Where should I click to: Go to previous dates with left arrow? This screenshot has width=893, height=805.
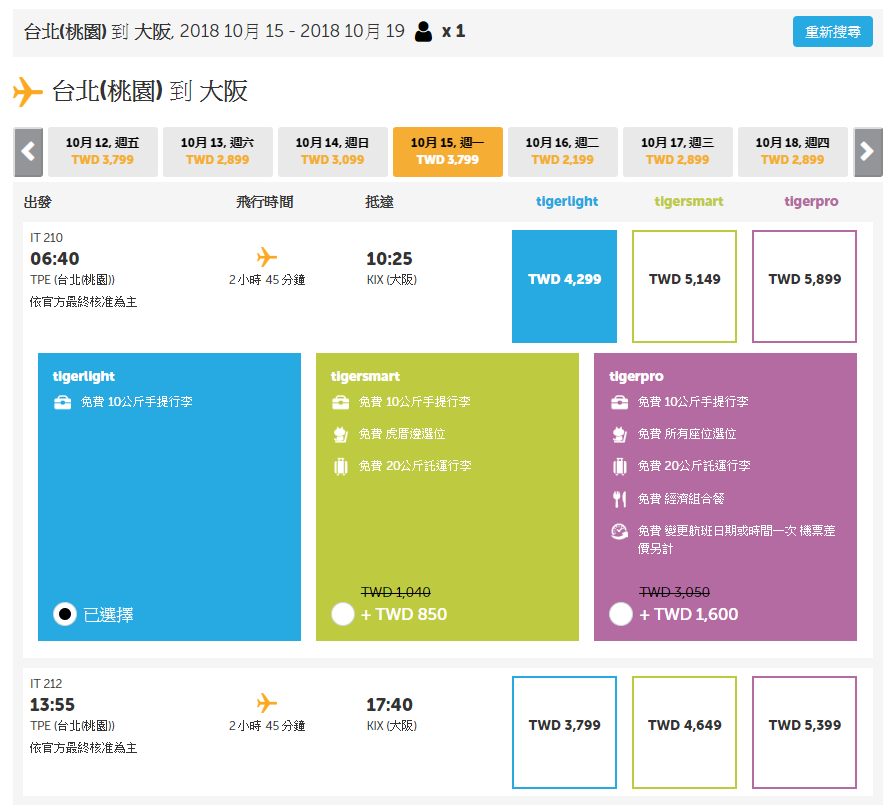tap(28, 152)
